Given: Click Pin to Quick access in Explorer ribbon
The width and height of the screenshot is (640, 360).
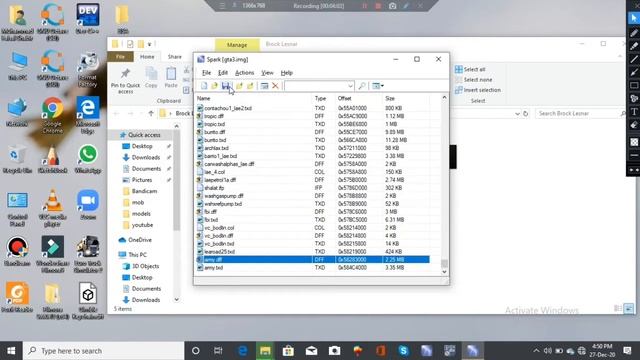Looking at the screenshot, I should [125, 81].
